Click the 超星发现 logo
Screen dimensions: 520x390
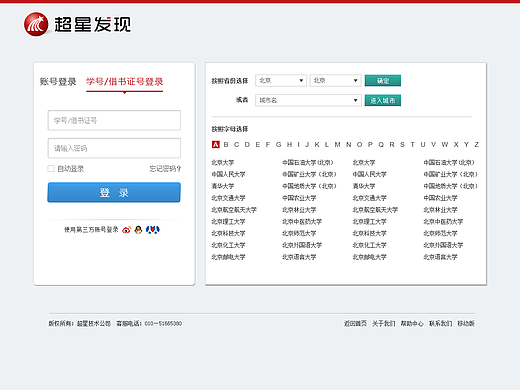(77, 24)
